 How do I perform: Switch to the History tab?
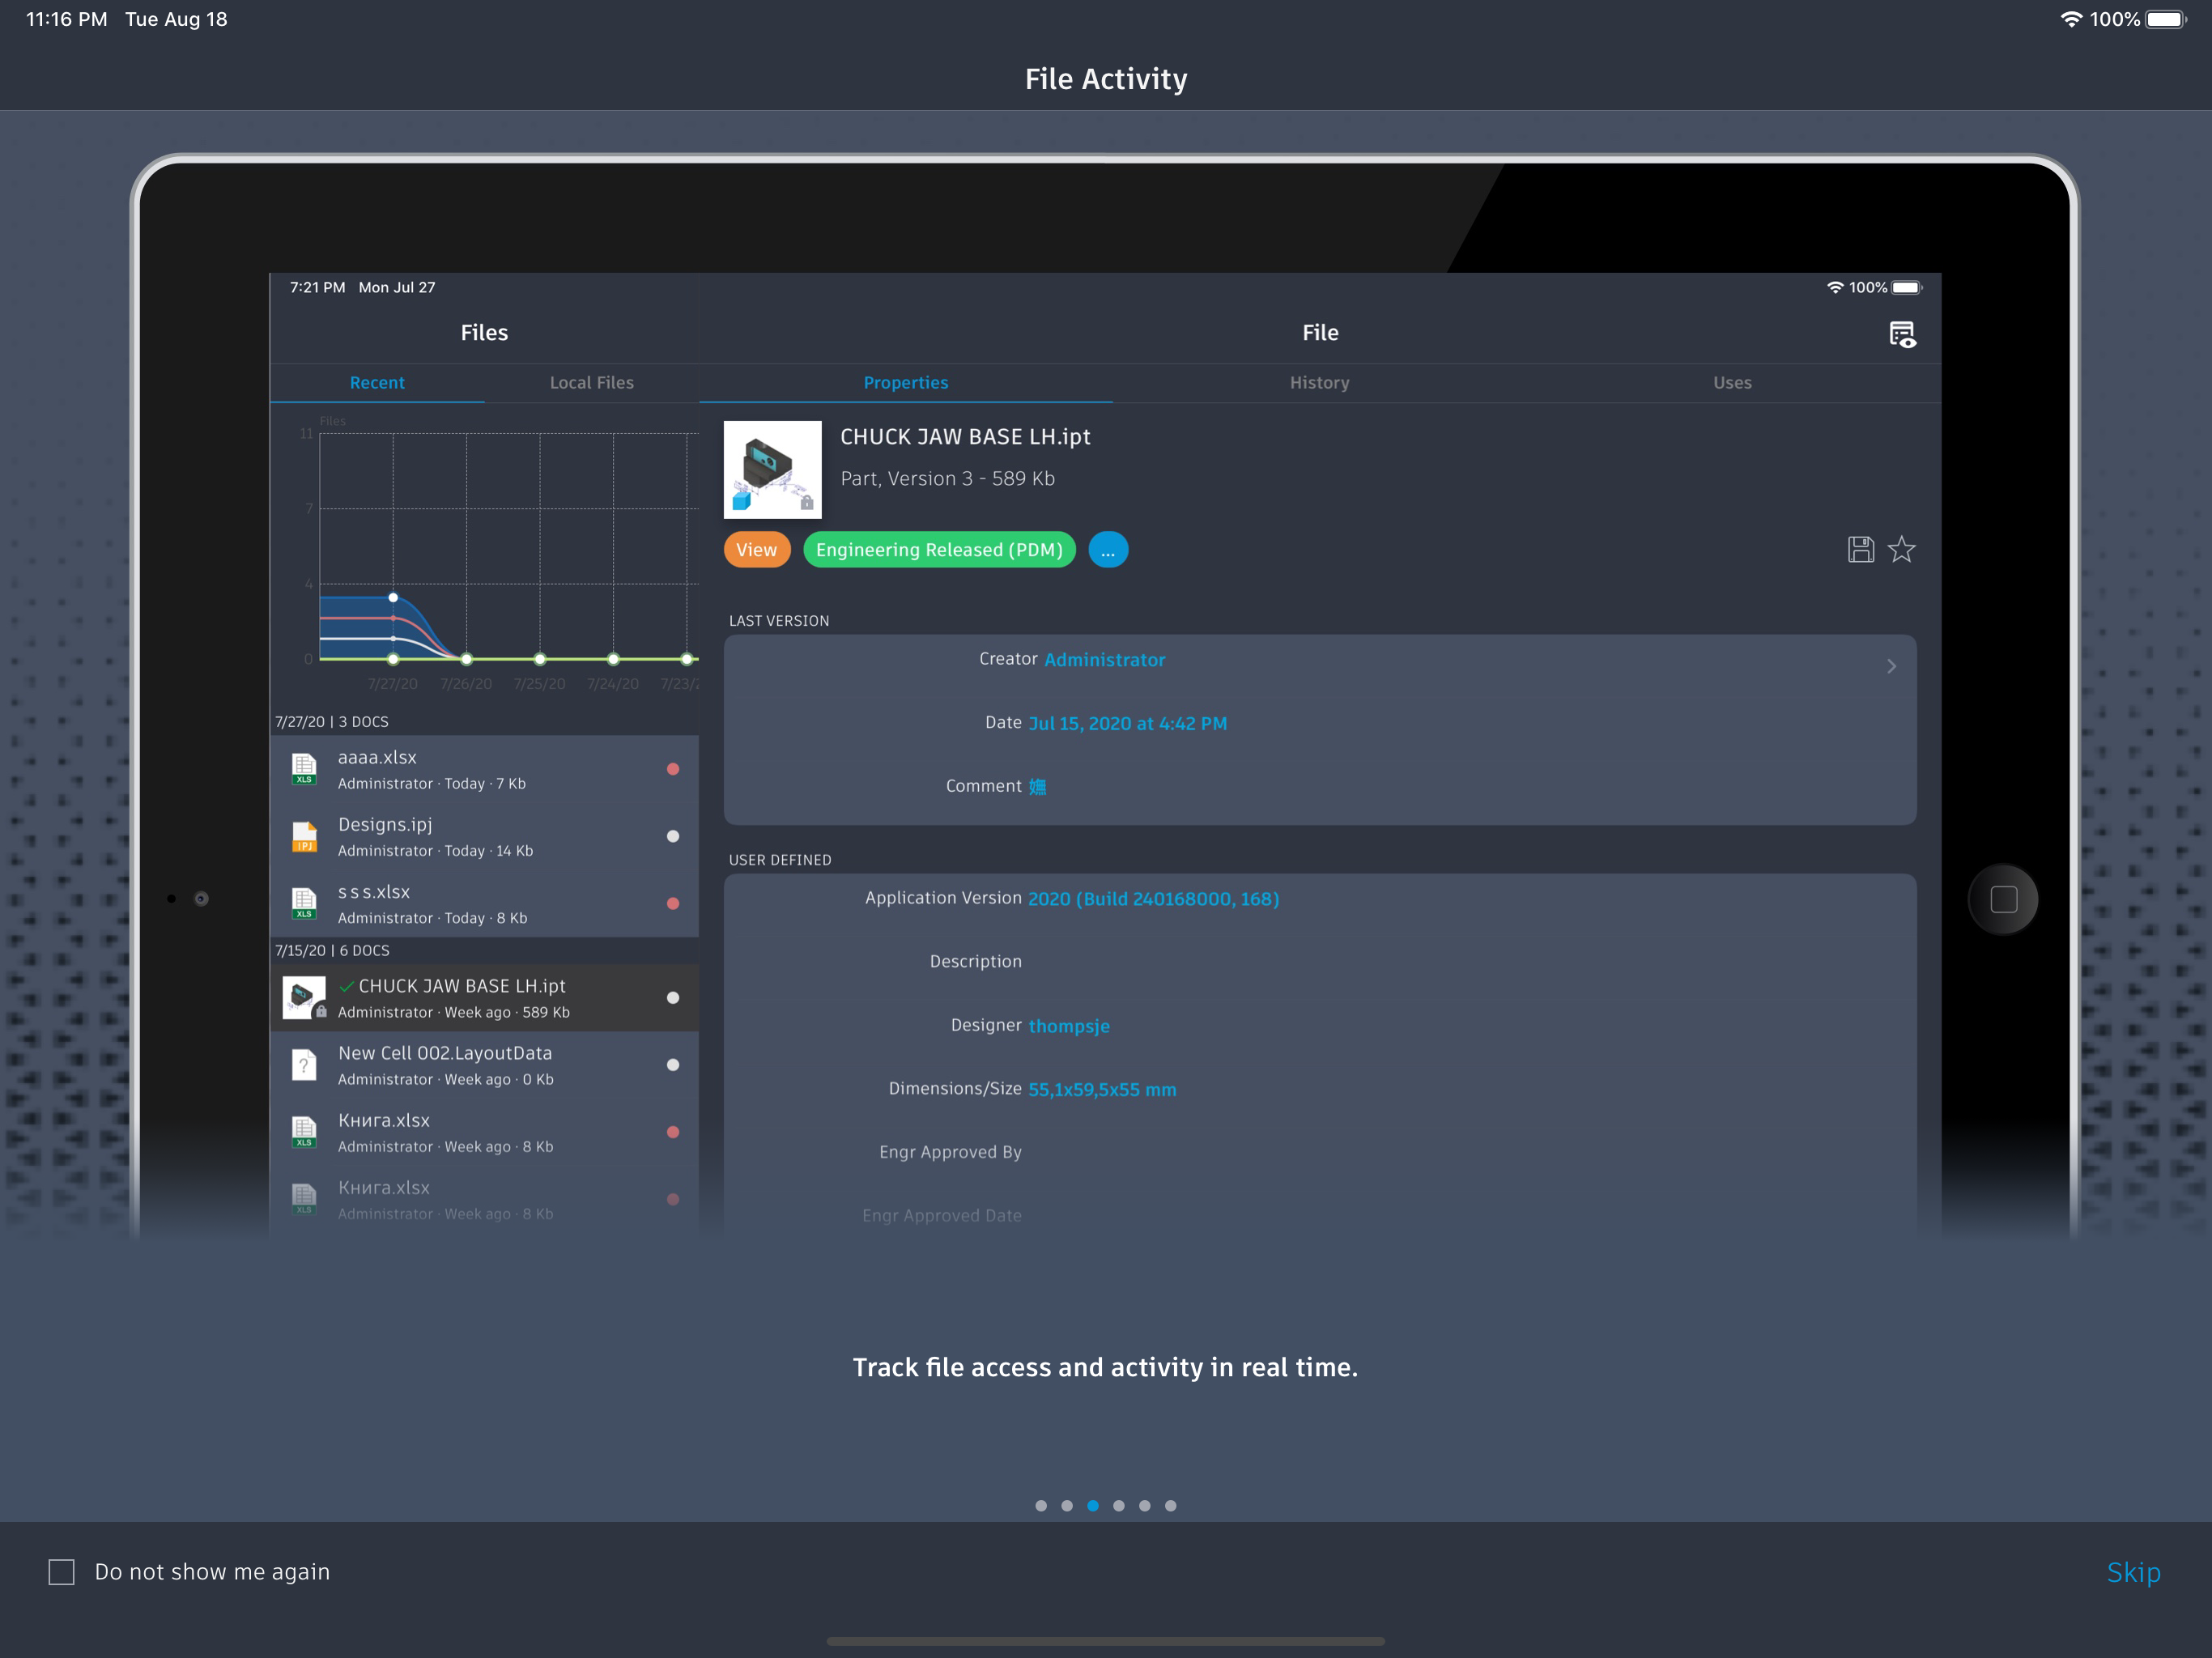pyautogui.click(x=1319, y=383)
